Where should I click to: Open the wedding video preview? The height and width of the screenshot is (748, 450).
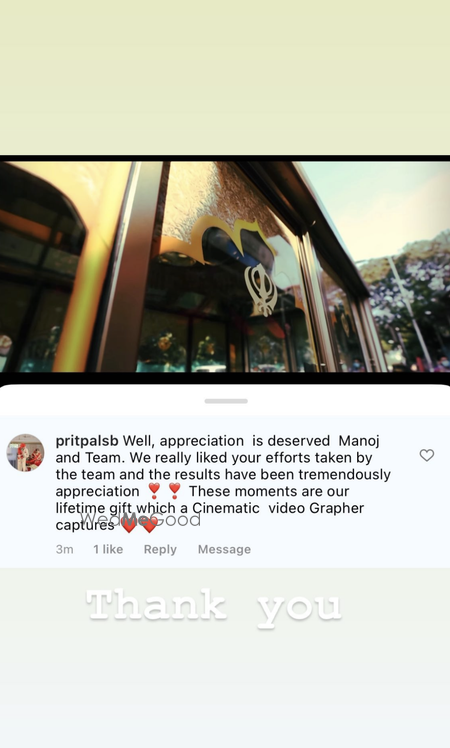tap(225, 267)
